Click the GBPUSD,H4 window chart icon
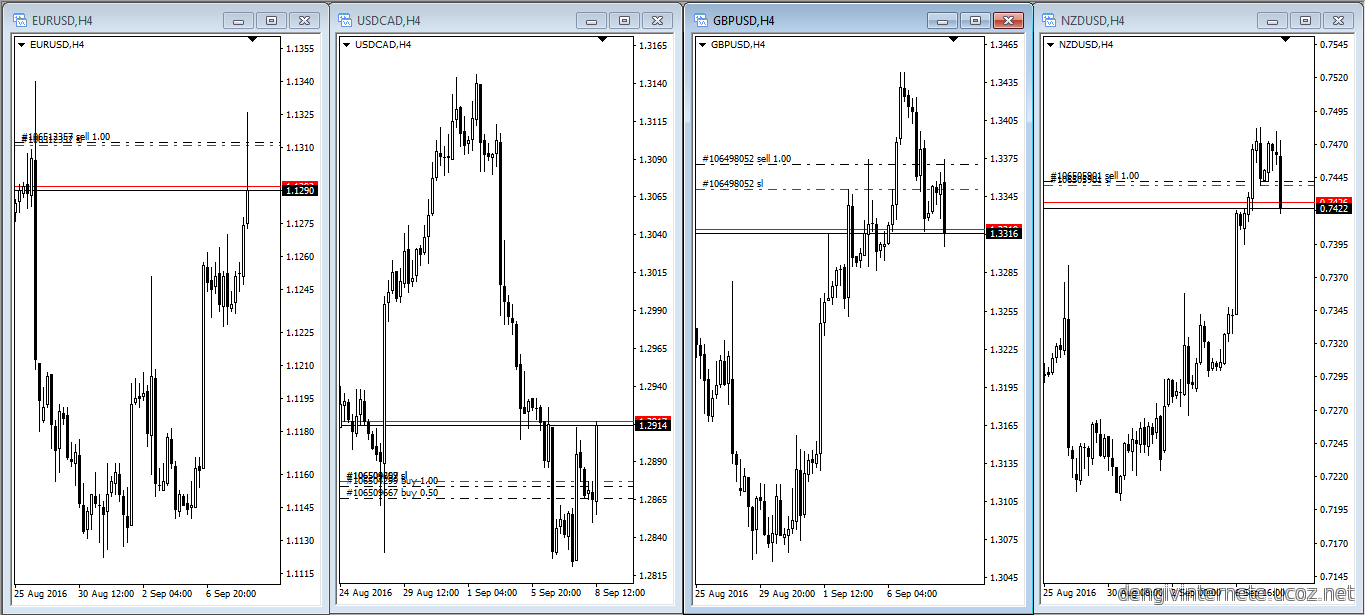This screenshot has width=1365, height=615. tap(699, 20)
